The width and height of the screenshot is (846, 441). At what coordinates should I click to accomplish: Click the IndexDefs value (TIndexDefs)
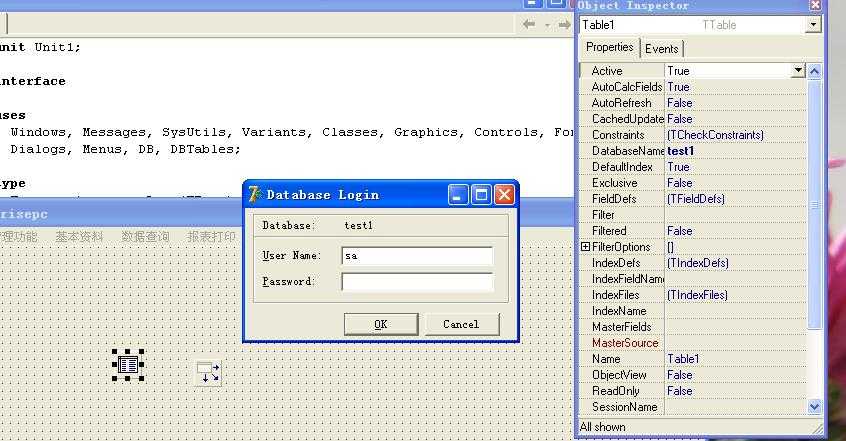(698, 263)
